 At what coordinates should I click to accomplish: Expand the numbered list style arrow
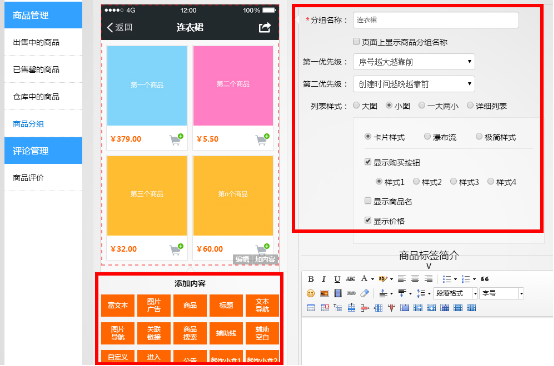coord(474,279)
